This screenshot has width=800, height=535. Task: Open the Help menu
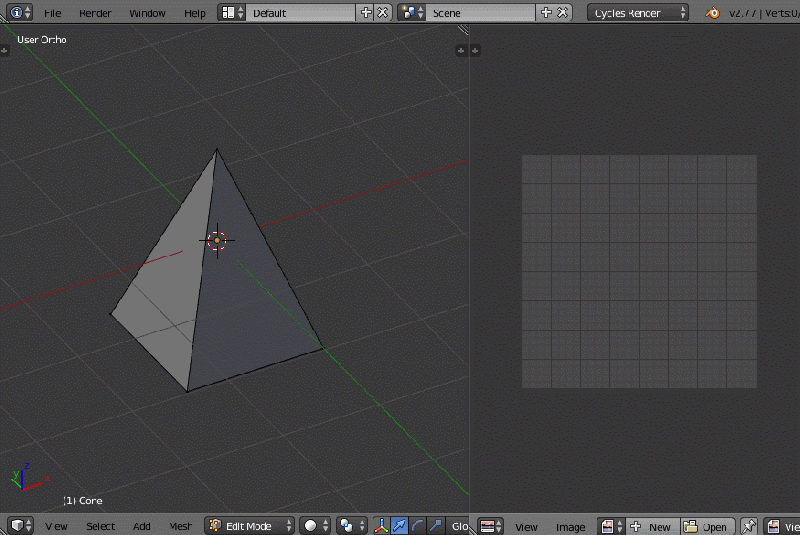click(194, 13)
